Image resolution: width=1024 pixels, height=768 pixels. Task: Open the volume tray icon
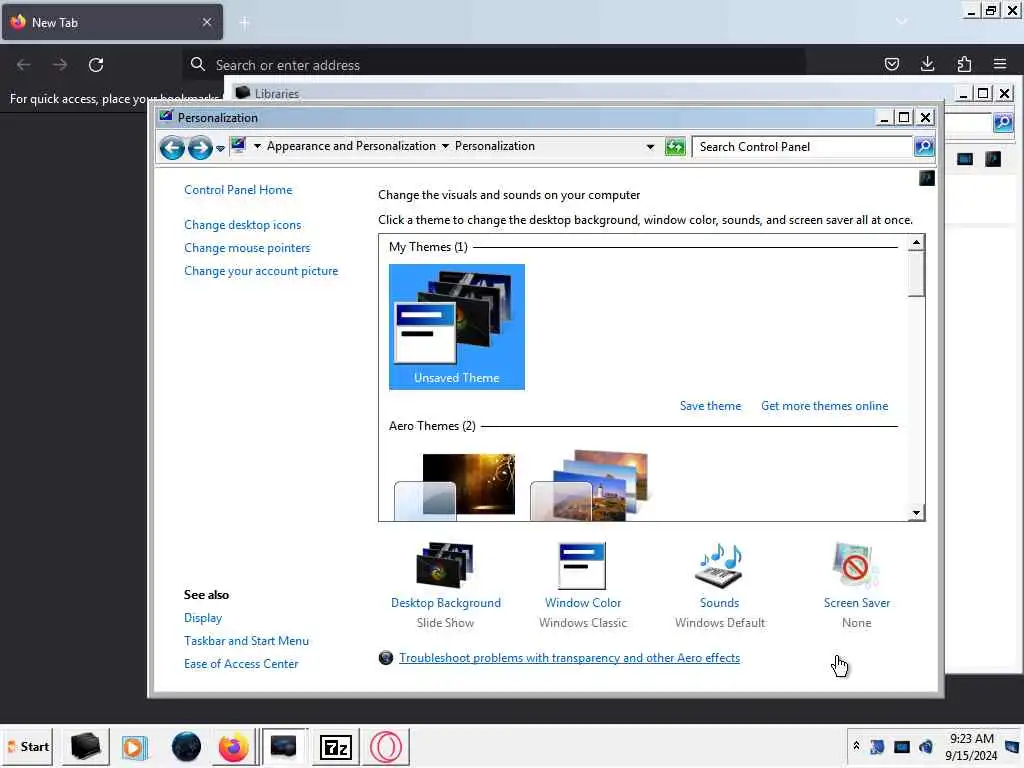(x=925, y=746)
